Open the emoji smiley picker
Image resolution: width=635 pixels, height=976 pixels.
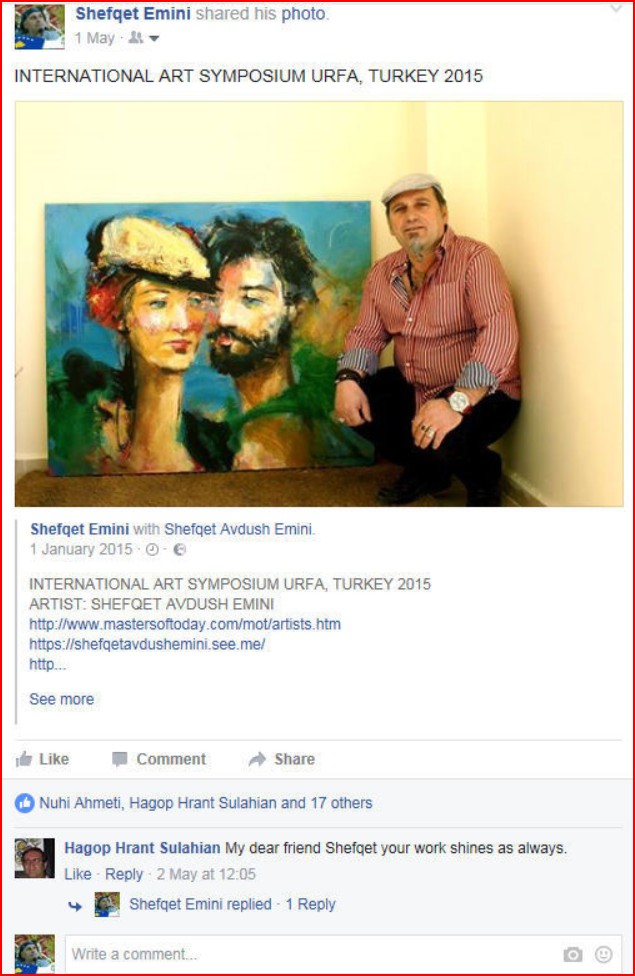pyautogui.click(x=603, y=954)
